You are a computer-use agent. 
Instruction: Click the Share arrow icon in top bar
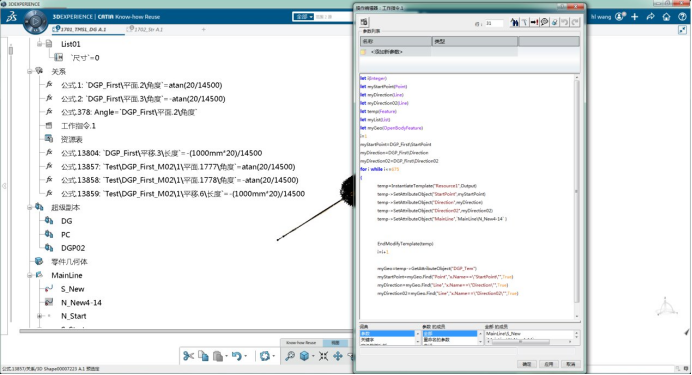pos(651,17)
